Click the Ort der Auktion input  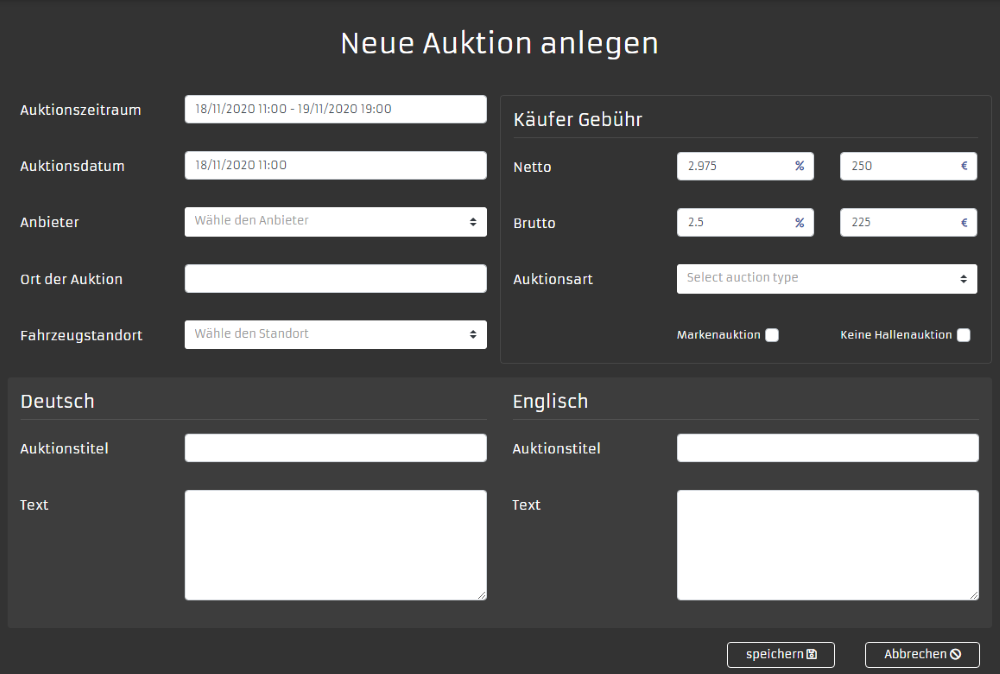335,279
